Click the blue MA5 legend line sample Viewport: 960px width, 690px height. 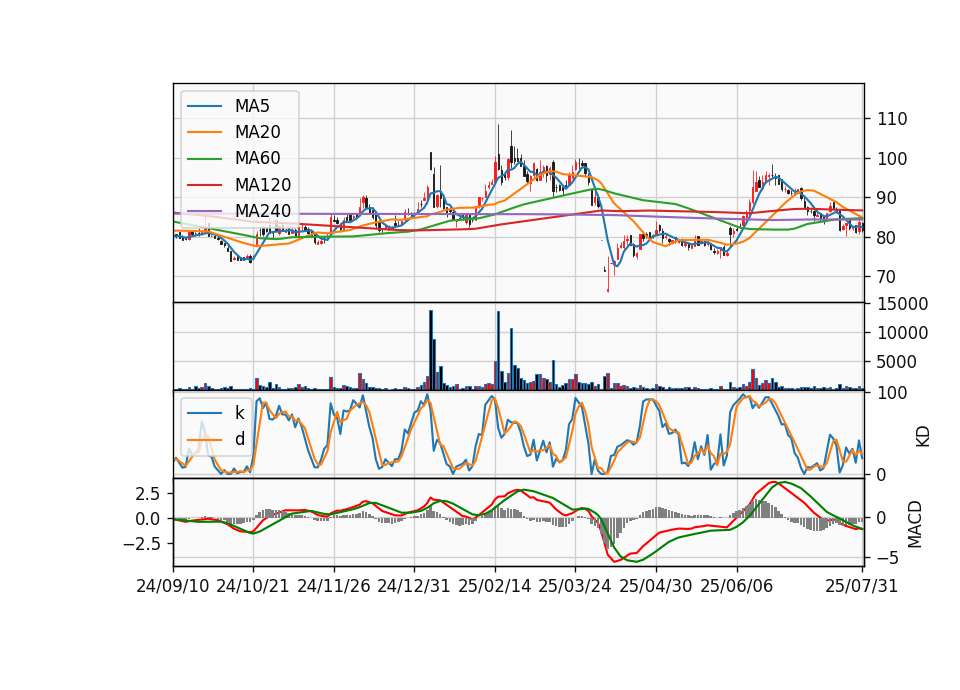pos(204,106)
